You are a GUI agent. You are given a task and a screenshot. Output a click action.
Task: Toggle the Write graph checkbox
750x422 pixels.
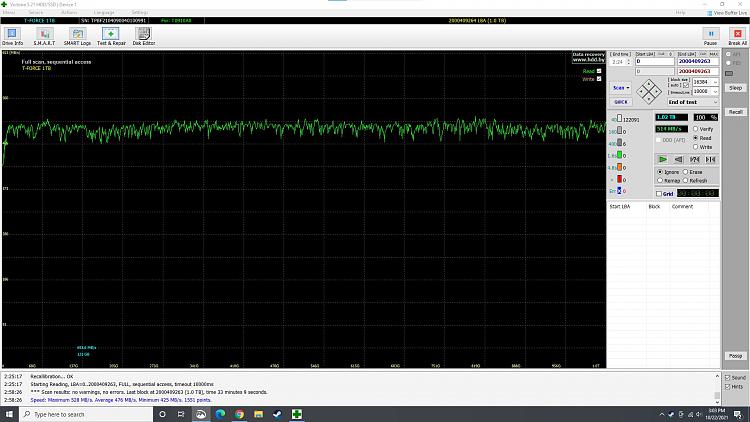[599, 79]
